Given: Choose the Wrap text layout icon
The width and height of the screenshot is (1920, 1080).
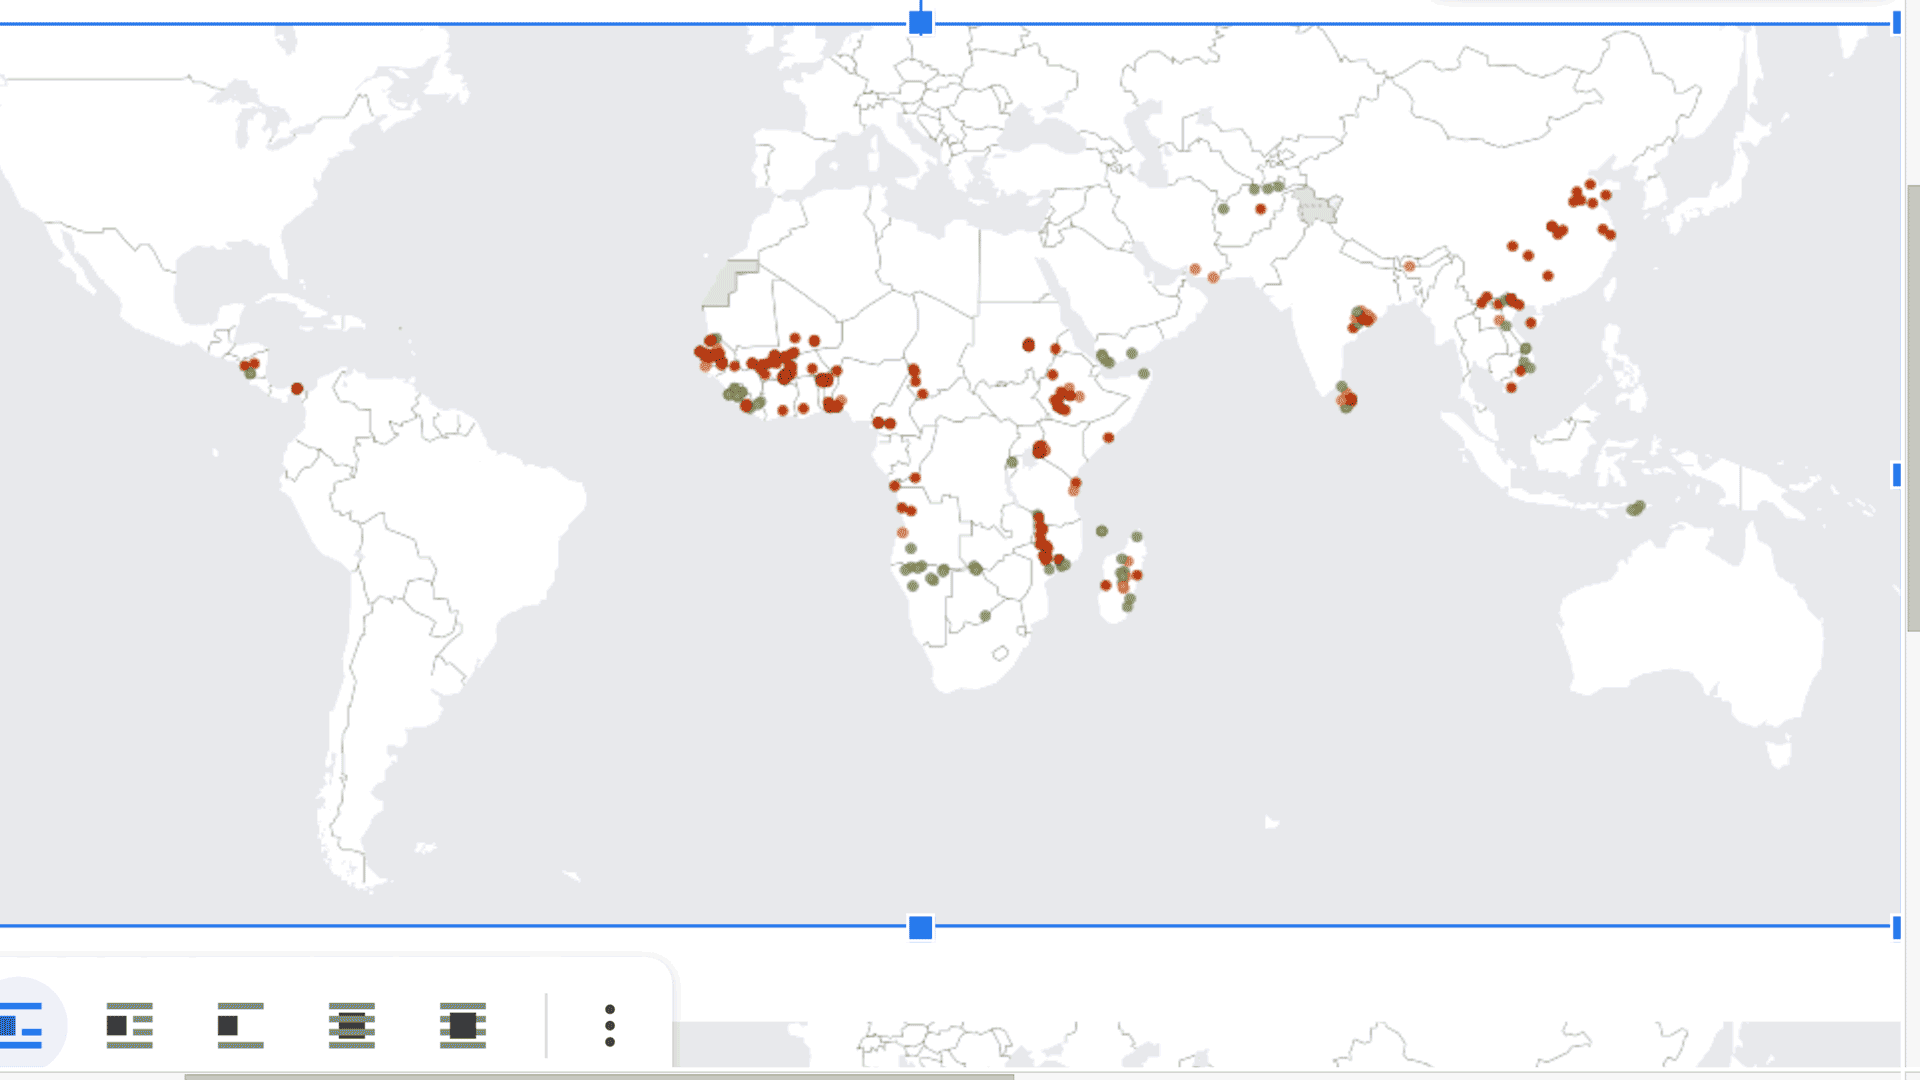Looking at the screenshot, I should click(x=130, y=1025).
